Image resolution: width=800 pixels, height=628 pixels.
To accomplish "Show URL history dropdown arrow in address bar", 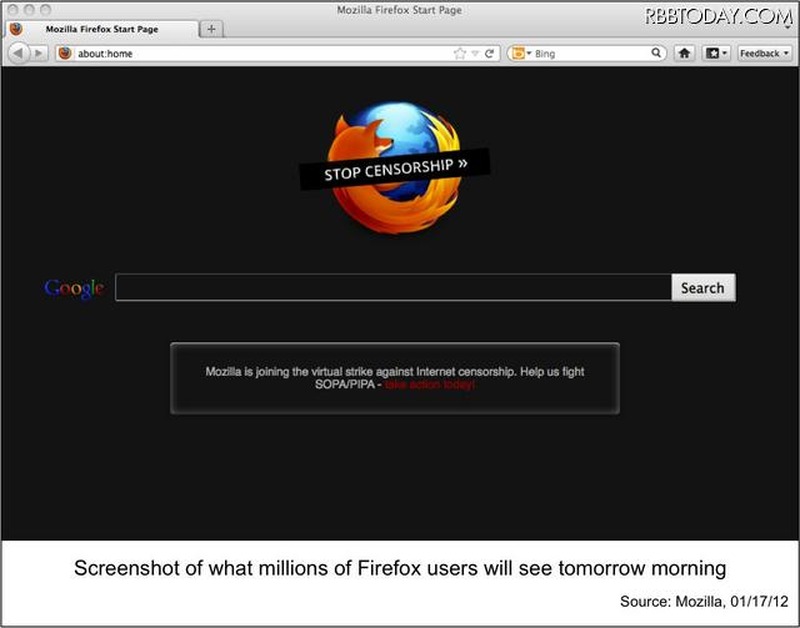I will pyautogui.click(x=475, y=53).
